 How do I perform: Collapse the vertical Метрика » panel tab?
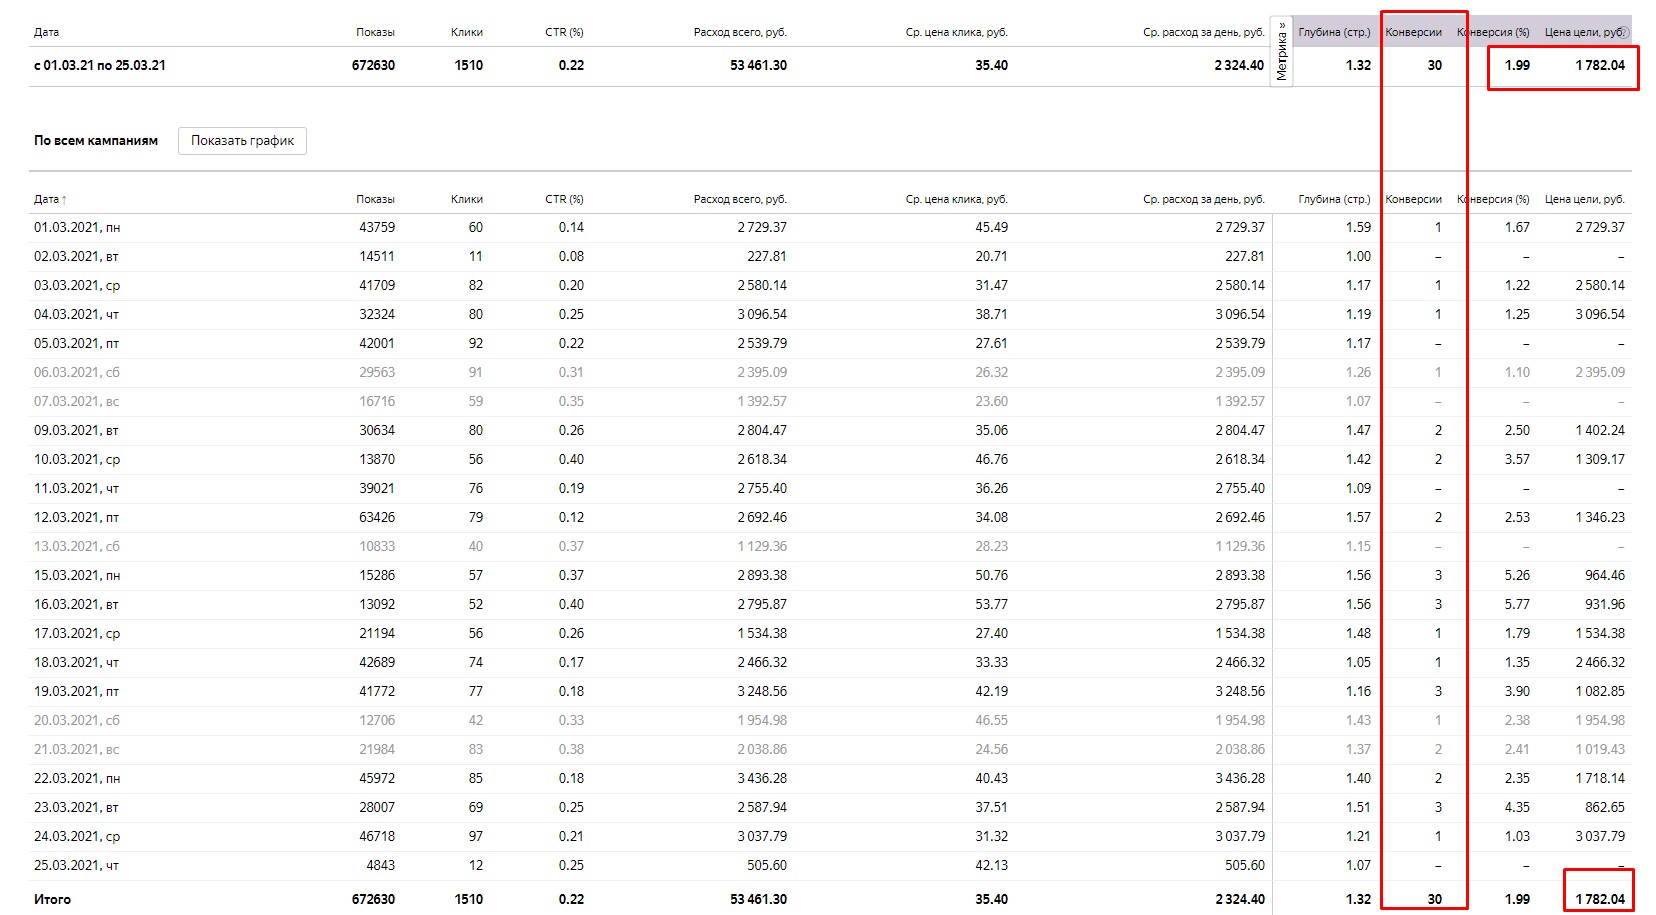click(1281, 52)
